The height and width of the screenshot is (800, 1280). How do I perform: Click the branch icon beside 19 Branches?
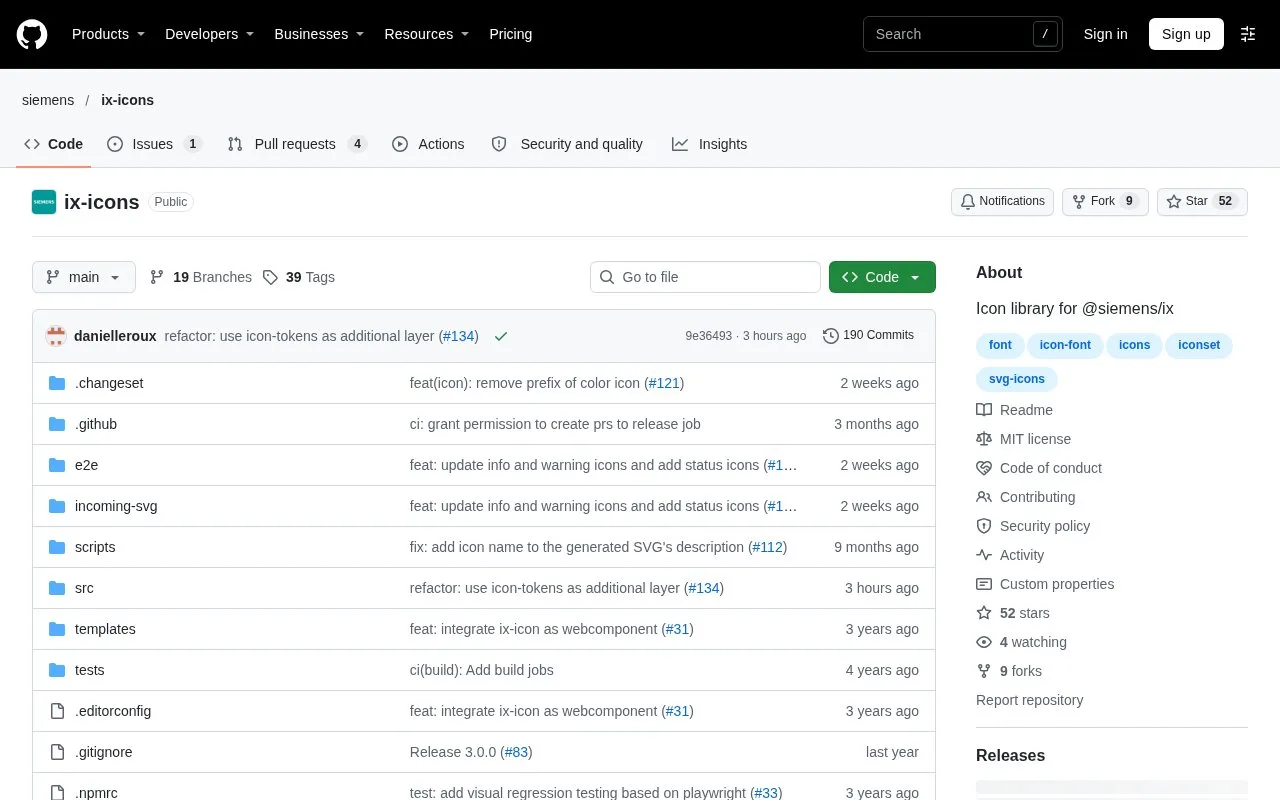(x=157, y=277)
